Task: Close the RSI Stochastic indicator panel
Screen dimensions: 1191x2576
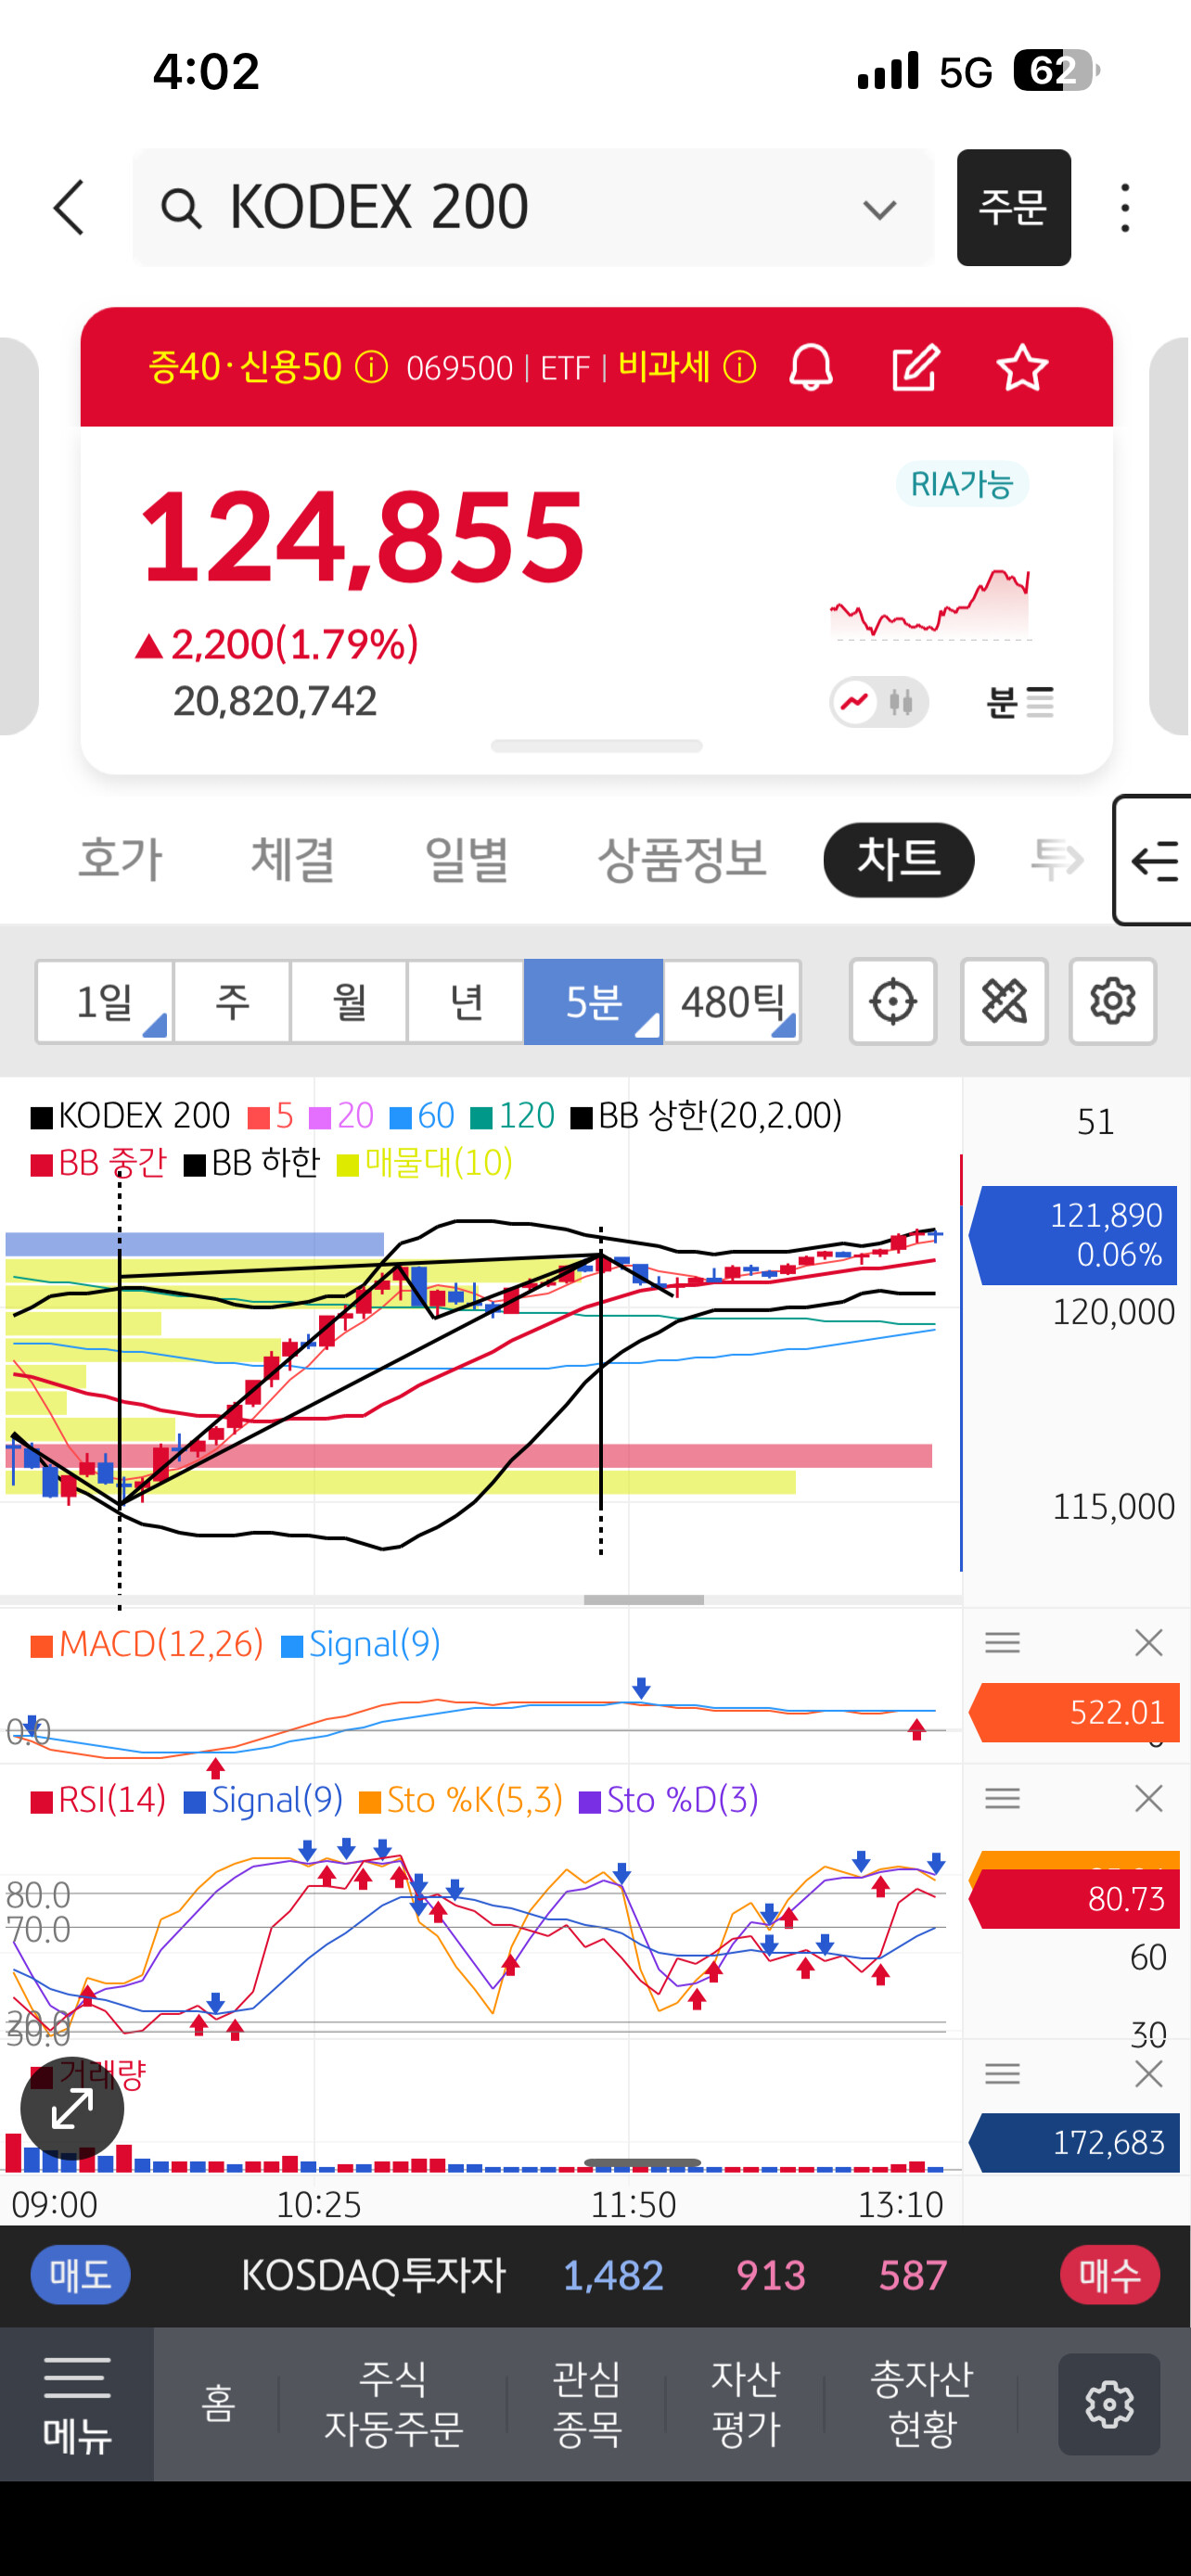Action: (1149, 1798)
